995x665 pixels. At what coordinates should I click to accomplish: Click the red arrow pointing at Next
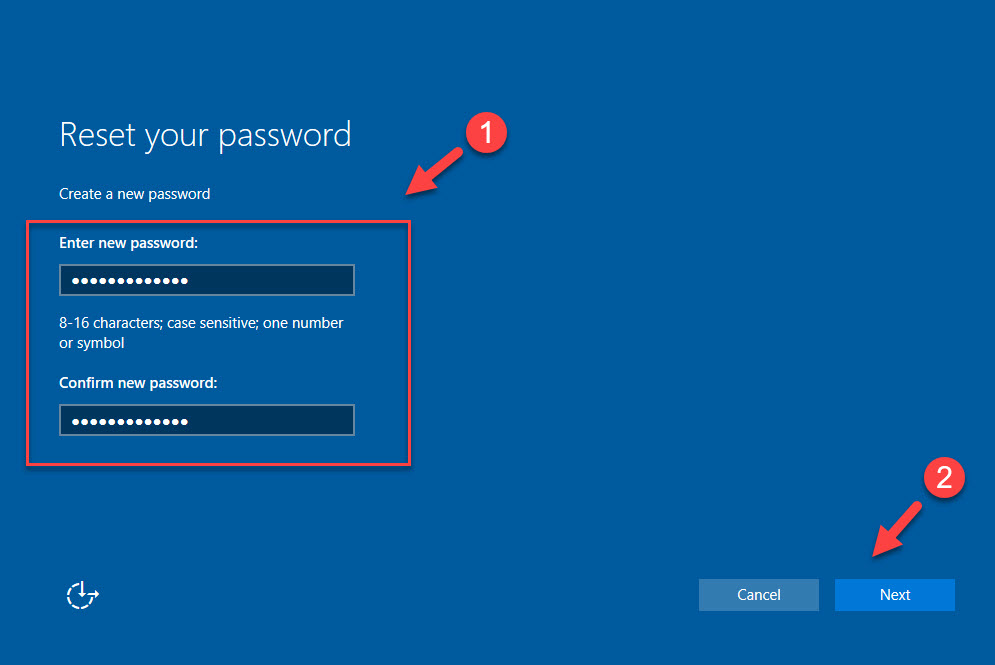pos(897,529)
